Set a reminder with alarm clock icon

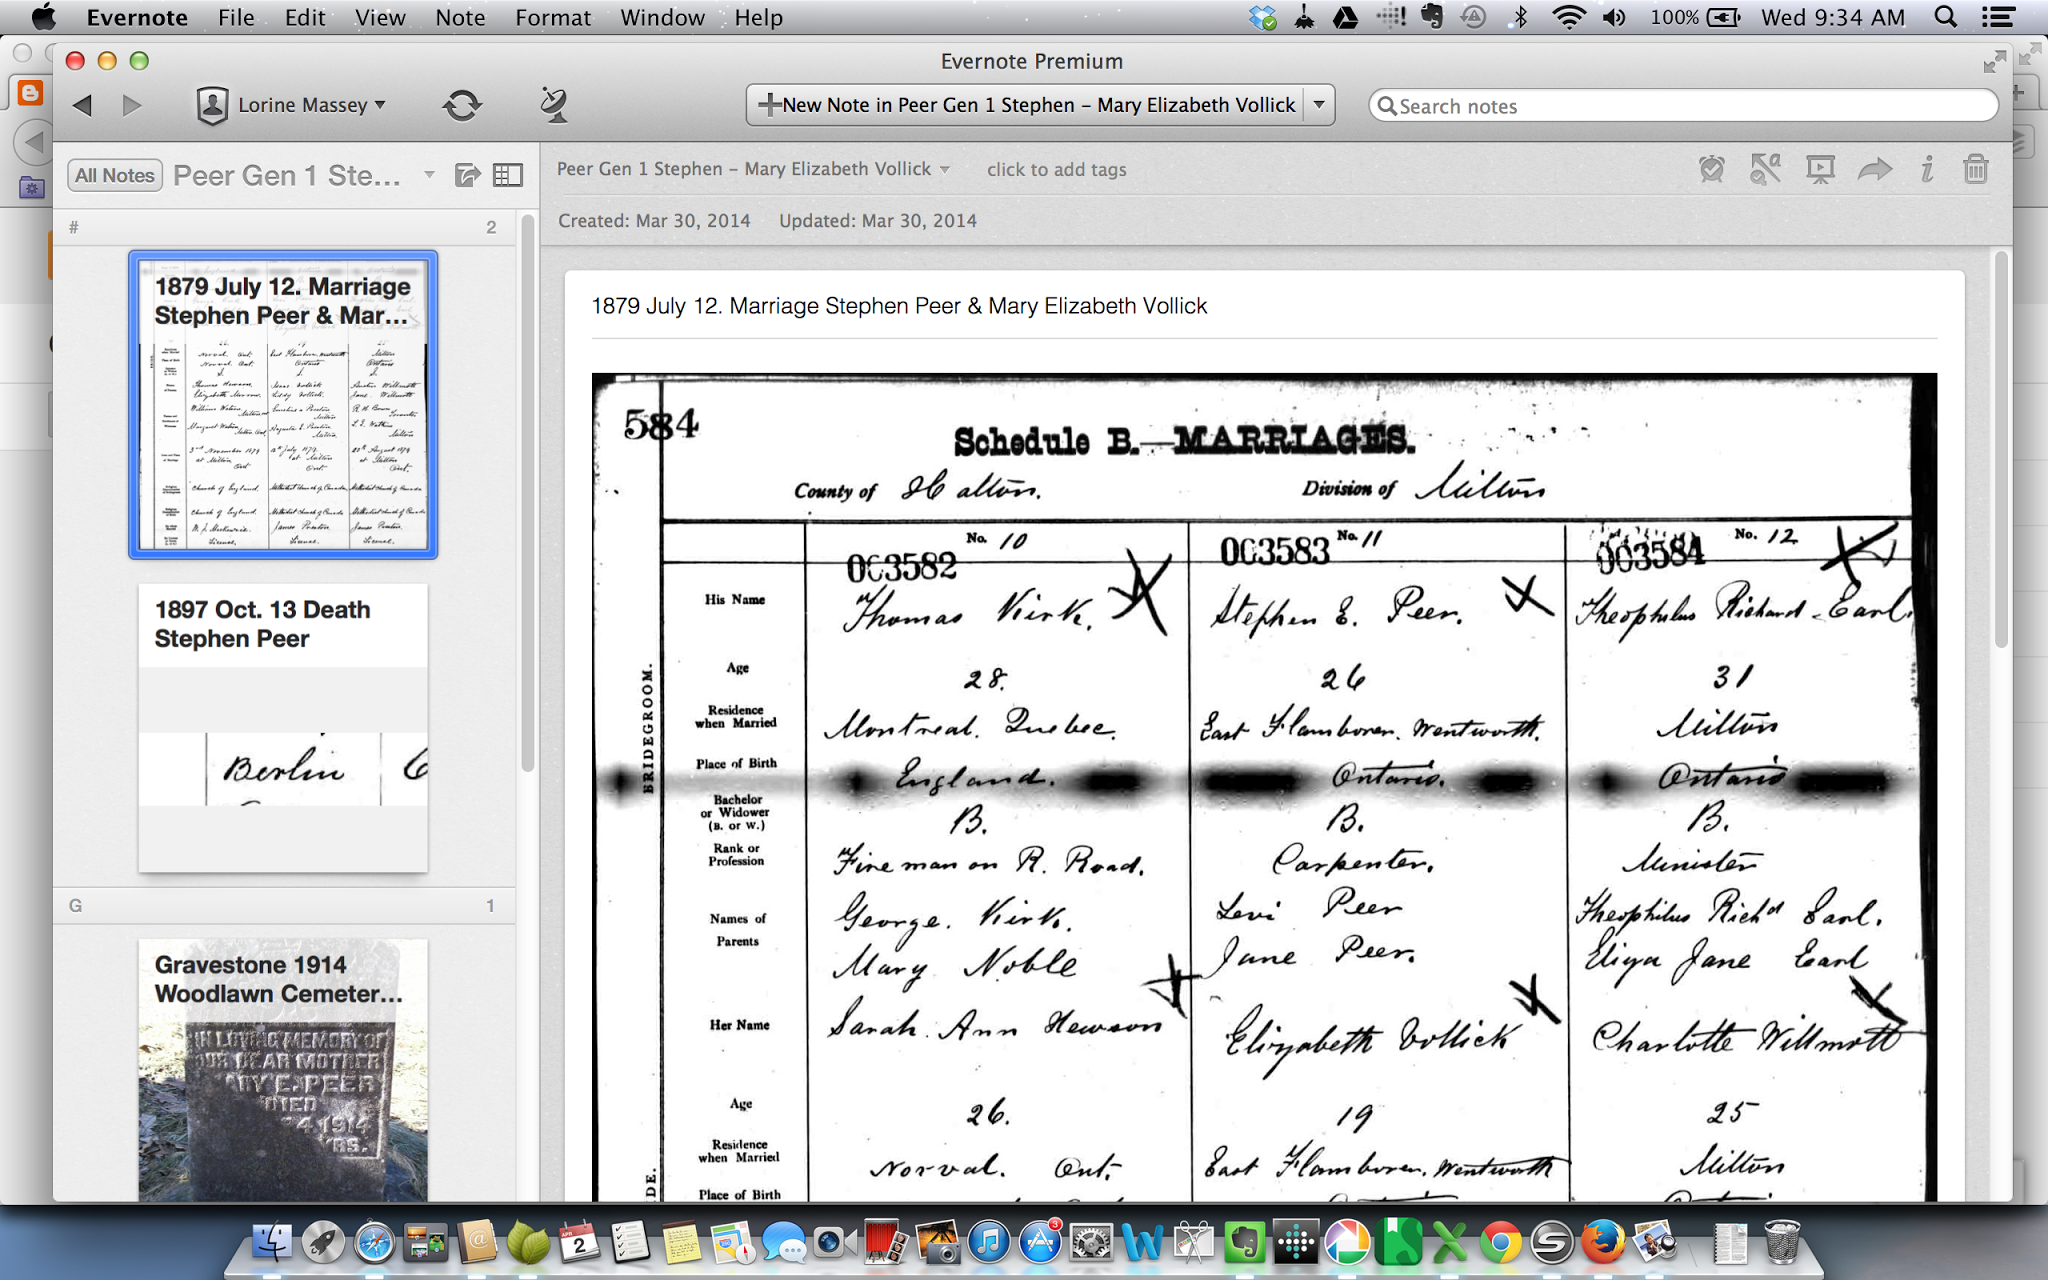(x=1711, y=169)
